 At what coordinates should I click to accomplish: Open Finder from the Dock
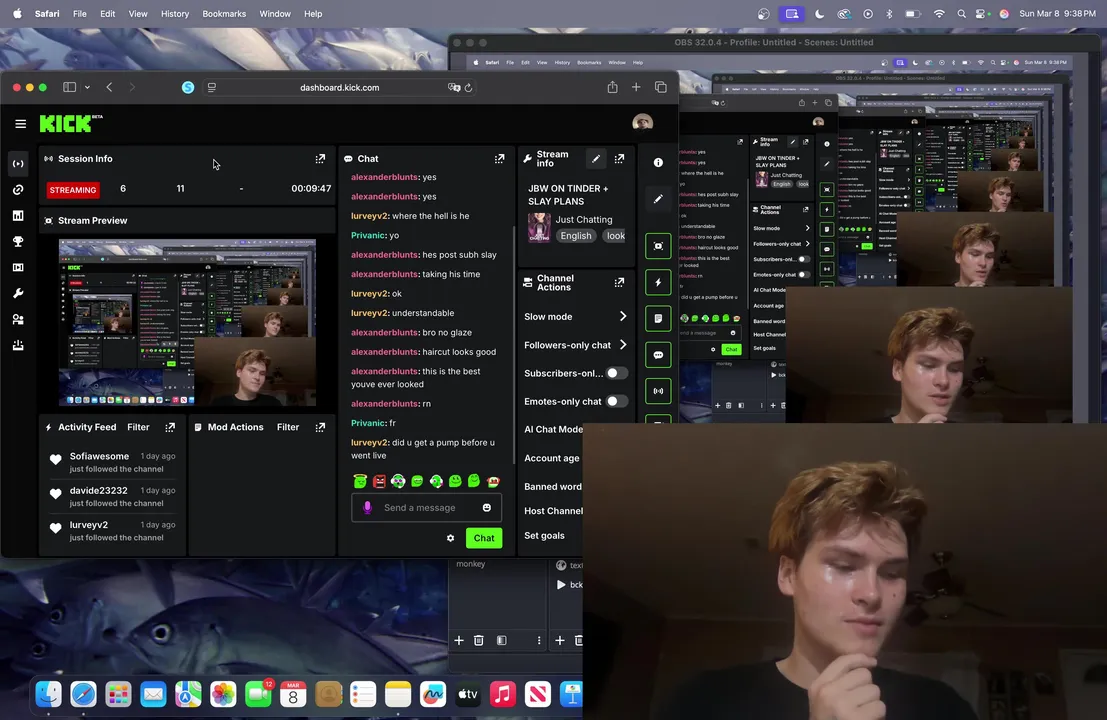coord(48,695)
